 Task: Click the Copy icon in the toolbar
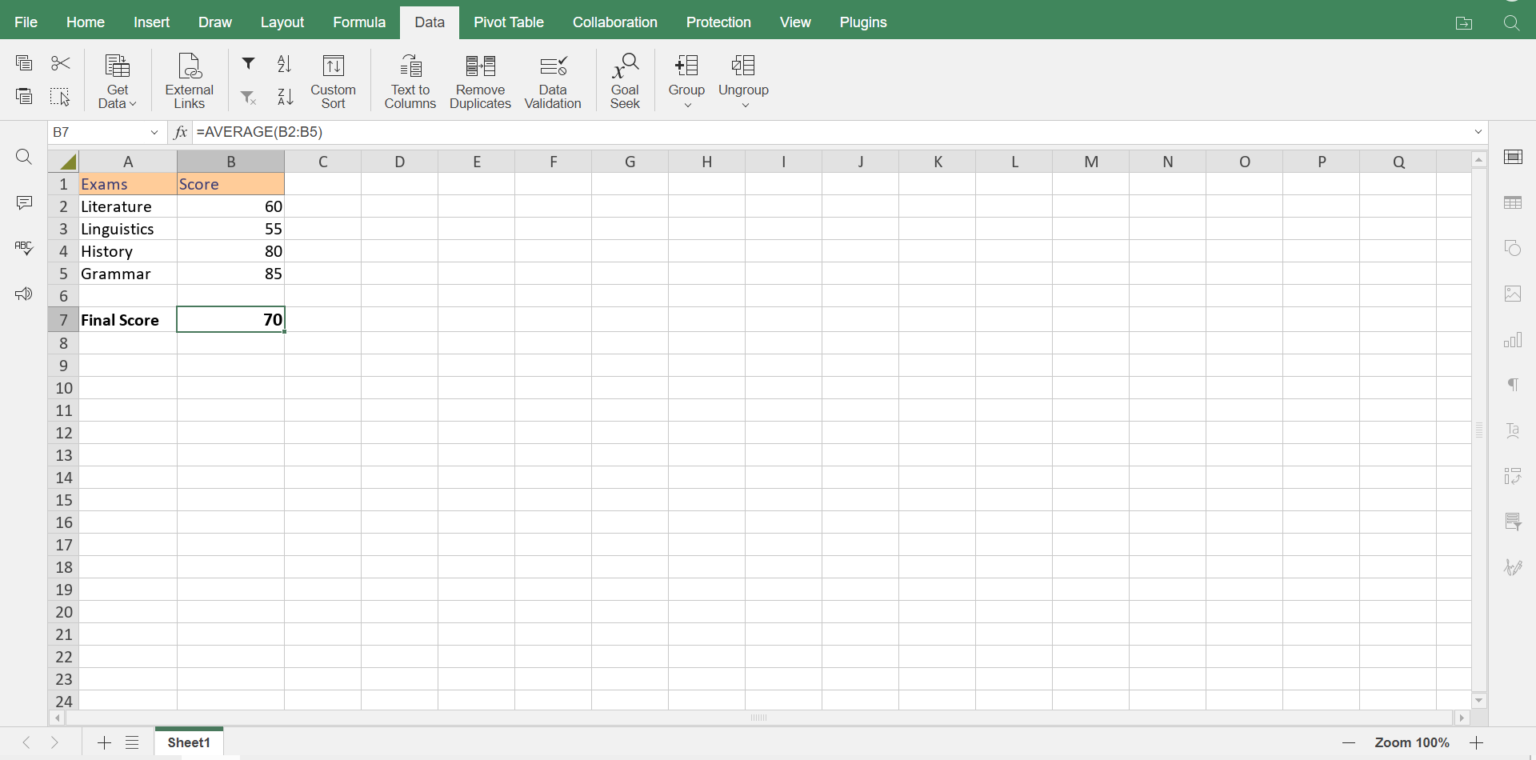pos(24,64)
